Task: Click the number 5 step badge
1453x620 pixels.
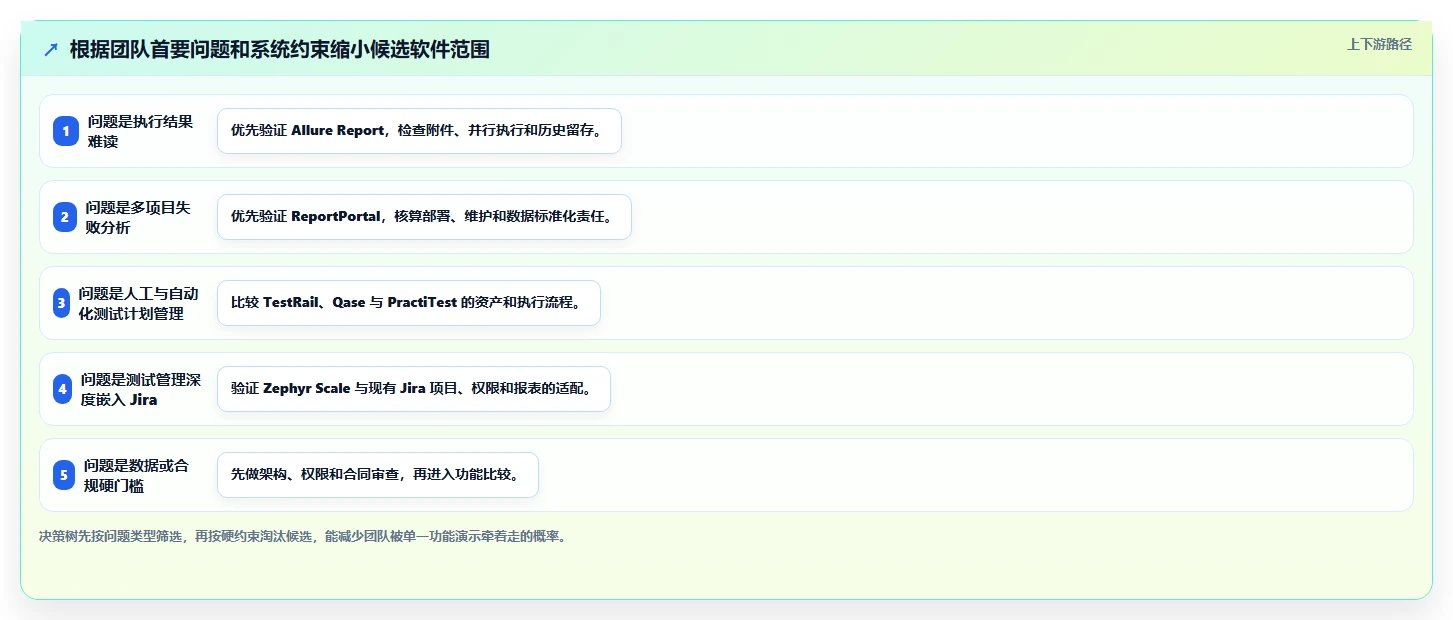Action: (x=64, y=475)
